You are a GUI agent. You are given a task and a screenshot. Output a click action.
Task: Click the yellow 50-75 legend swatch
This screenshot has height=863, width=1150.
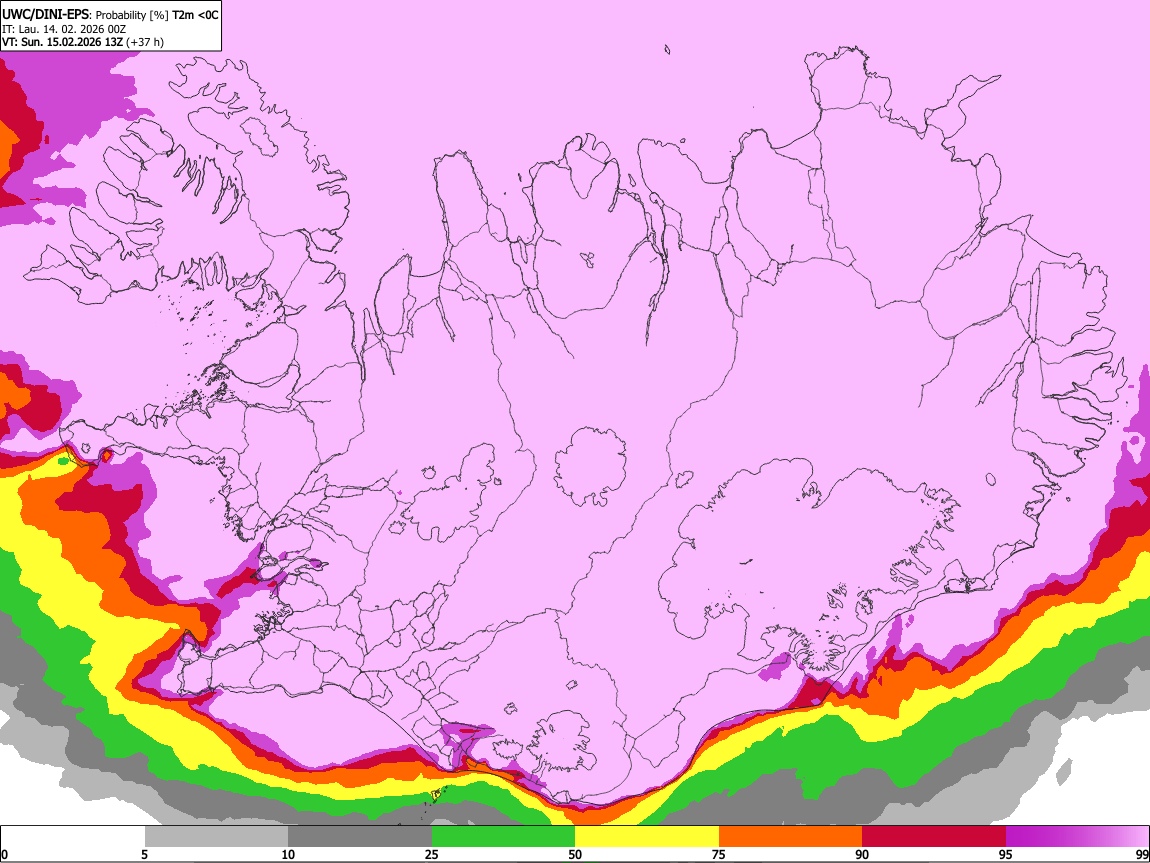coord(647,837)
